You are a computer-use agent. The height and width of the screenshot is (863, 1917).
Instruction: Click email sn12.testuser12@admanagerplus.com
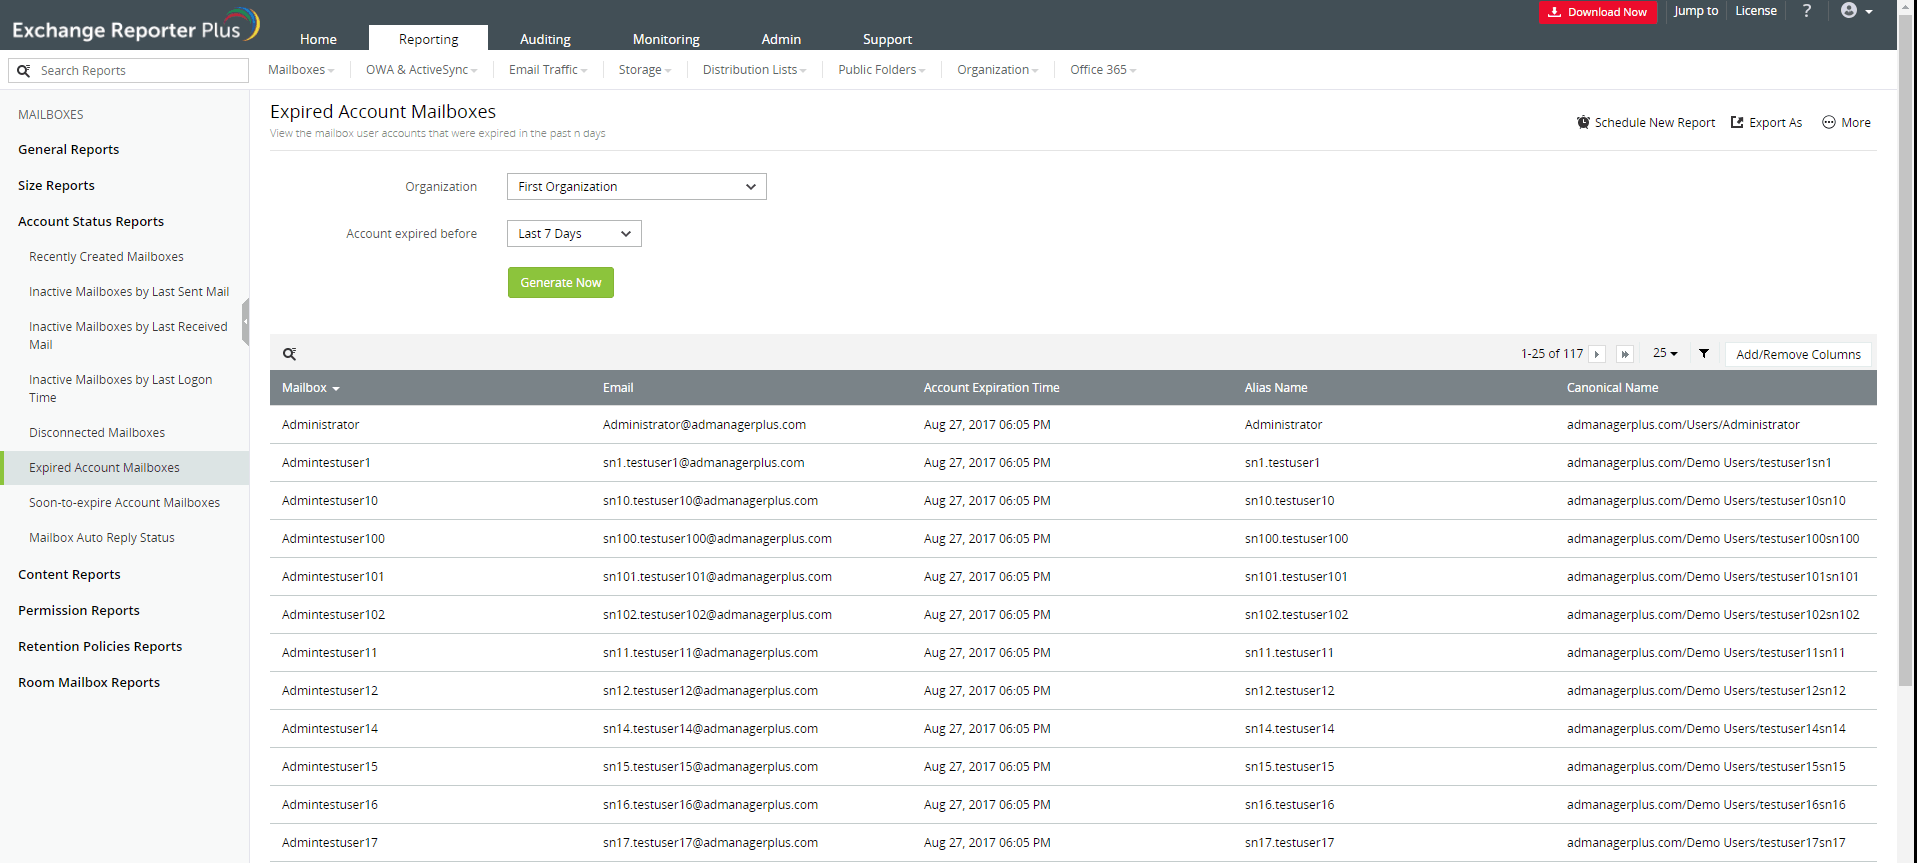710,691
